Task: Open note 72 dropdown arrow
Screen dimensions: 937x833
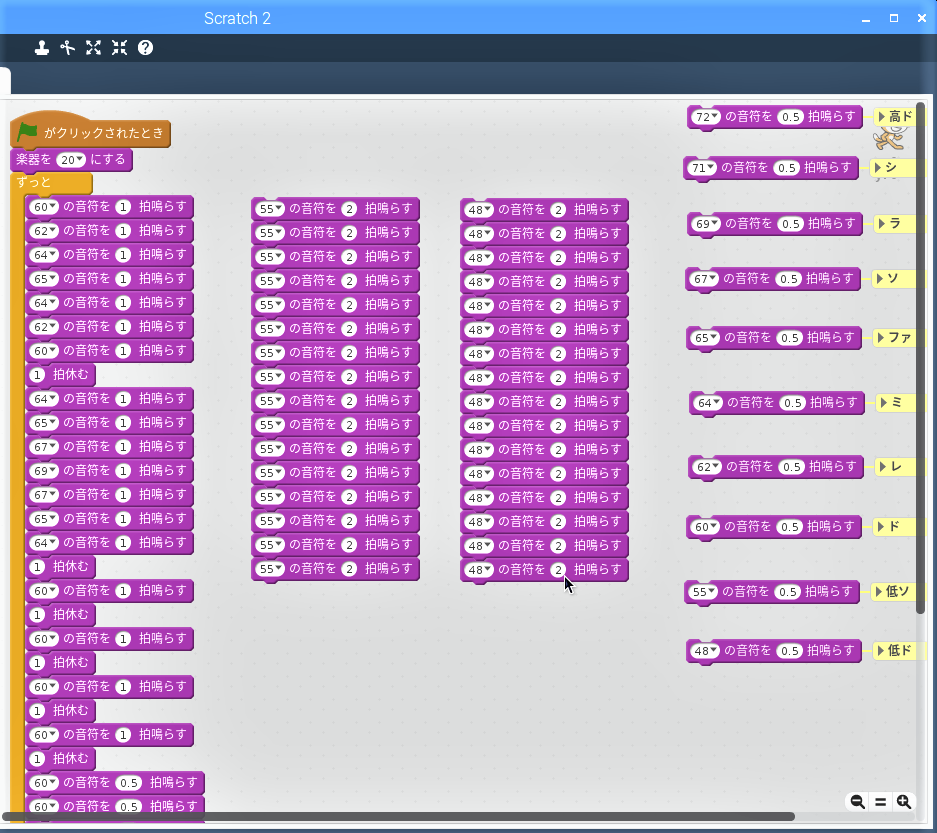Action: click(x=714, y=117)
